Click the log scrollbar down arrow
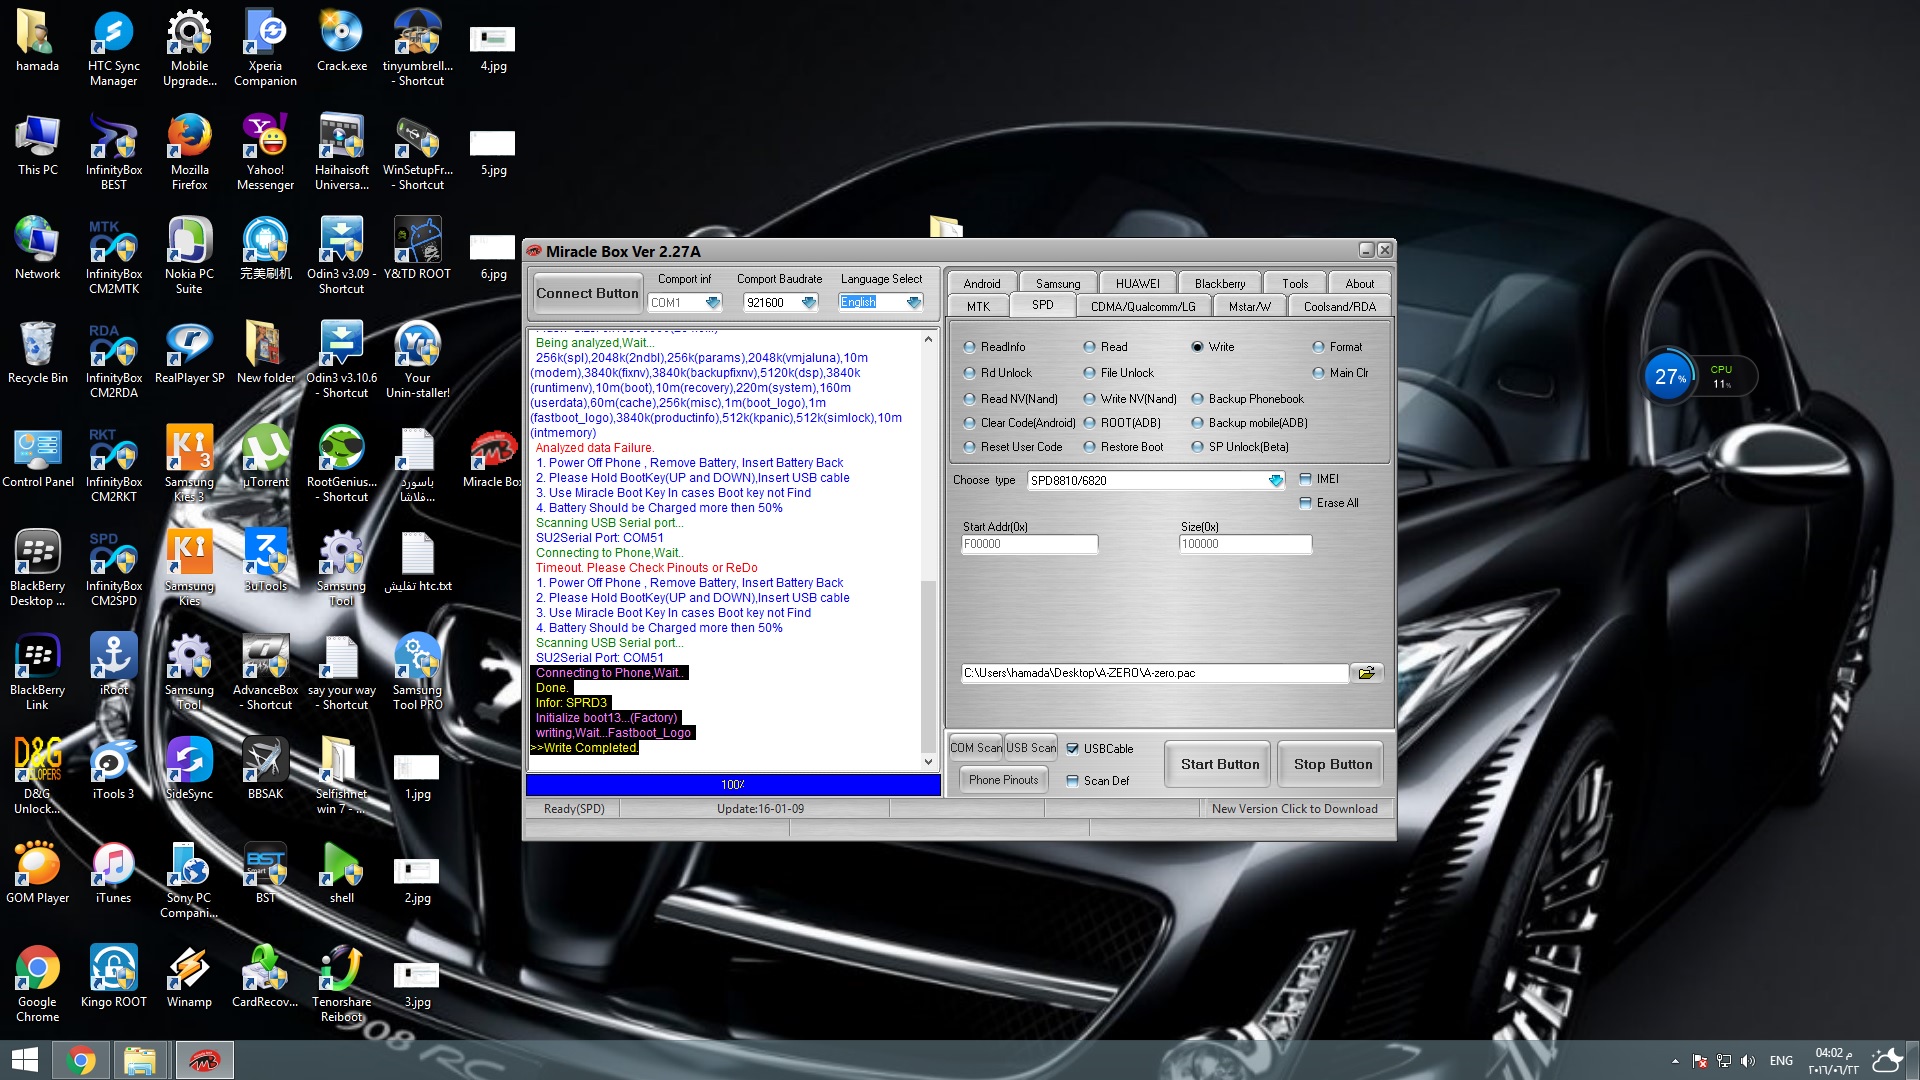The width and height of the screenshot is (1920, 1080). (928, 762)
